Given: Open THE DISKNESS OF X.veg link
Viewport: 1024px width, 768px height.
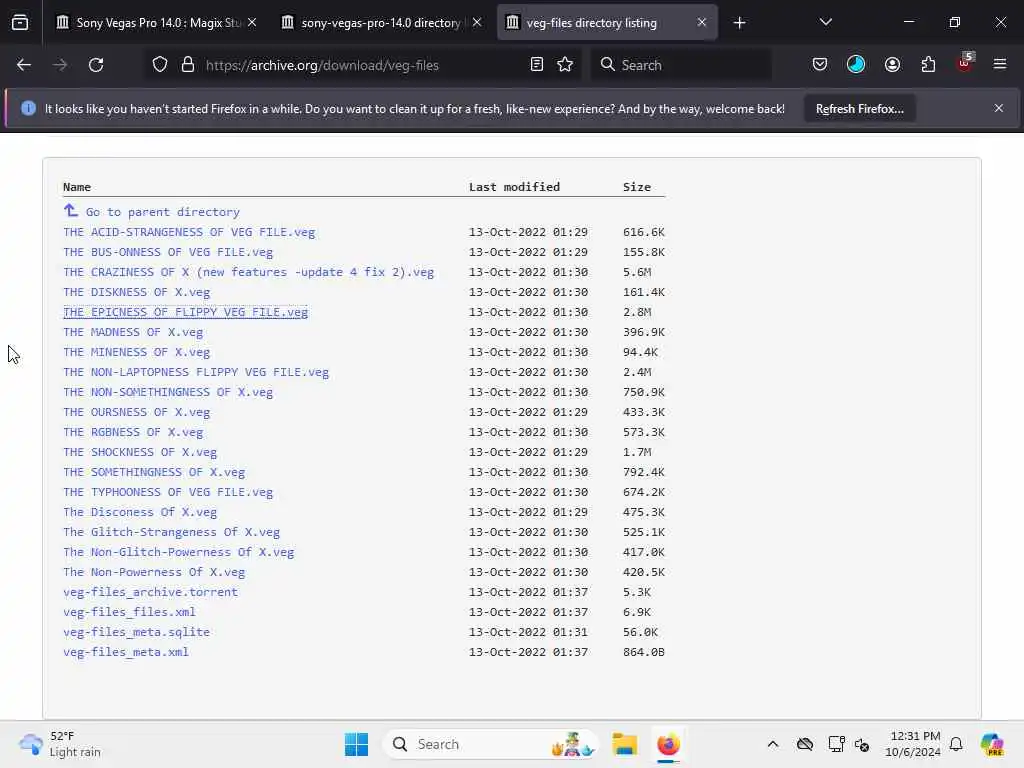Looking at the screenshot, I should tap(136, 292).
